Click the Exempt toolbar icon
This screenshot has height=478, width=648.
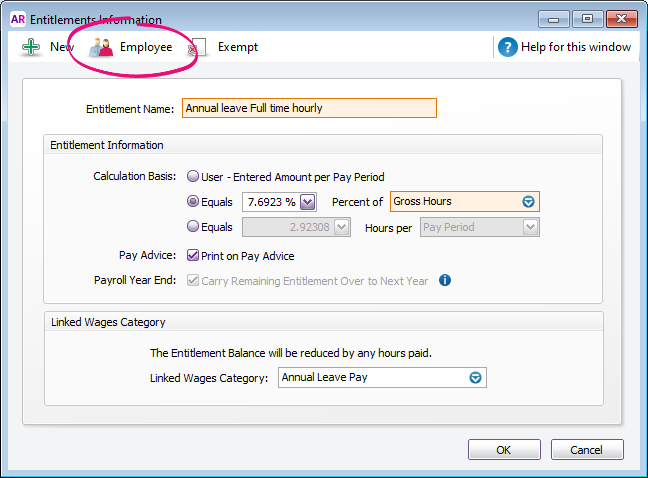(198, 47)
